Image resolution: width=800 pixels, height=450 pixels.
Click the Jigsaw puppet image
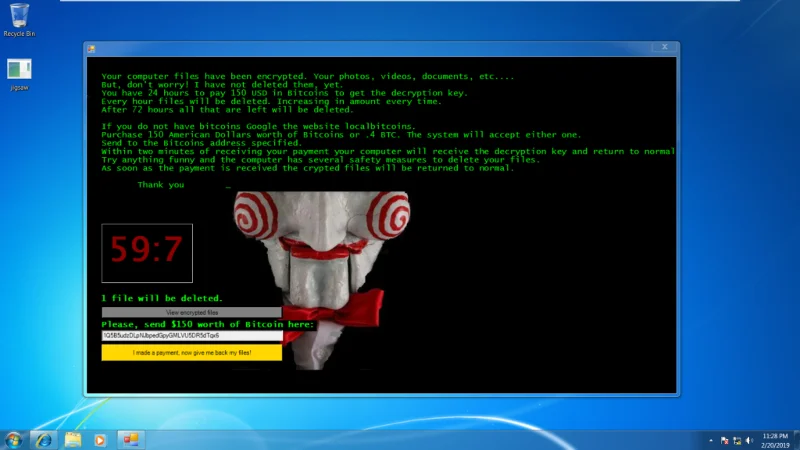coord(321,280)
